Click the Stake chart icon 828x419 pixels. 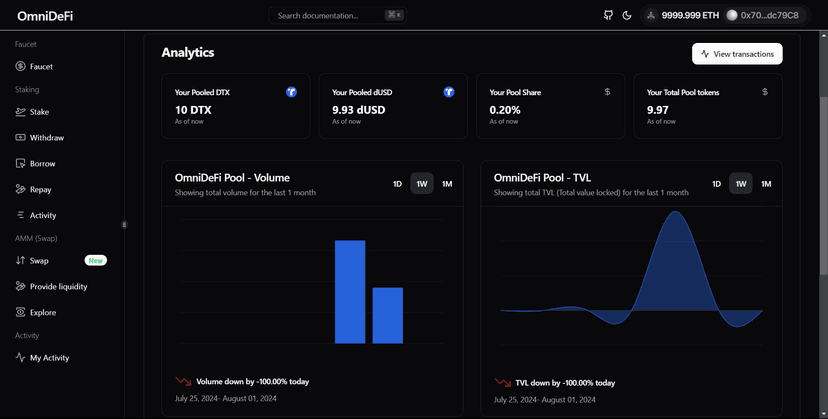tap(20, 112)
